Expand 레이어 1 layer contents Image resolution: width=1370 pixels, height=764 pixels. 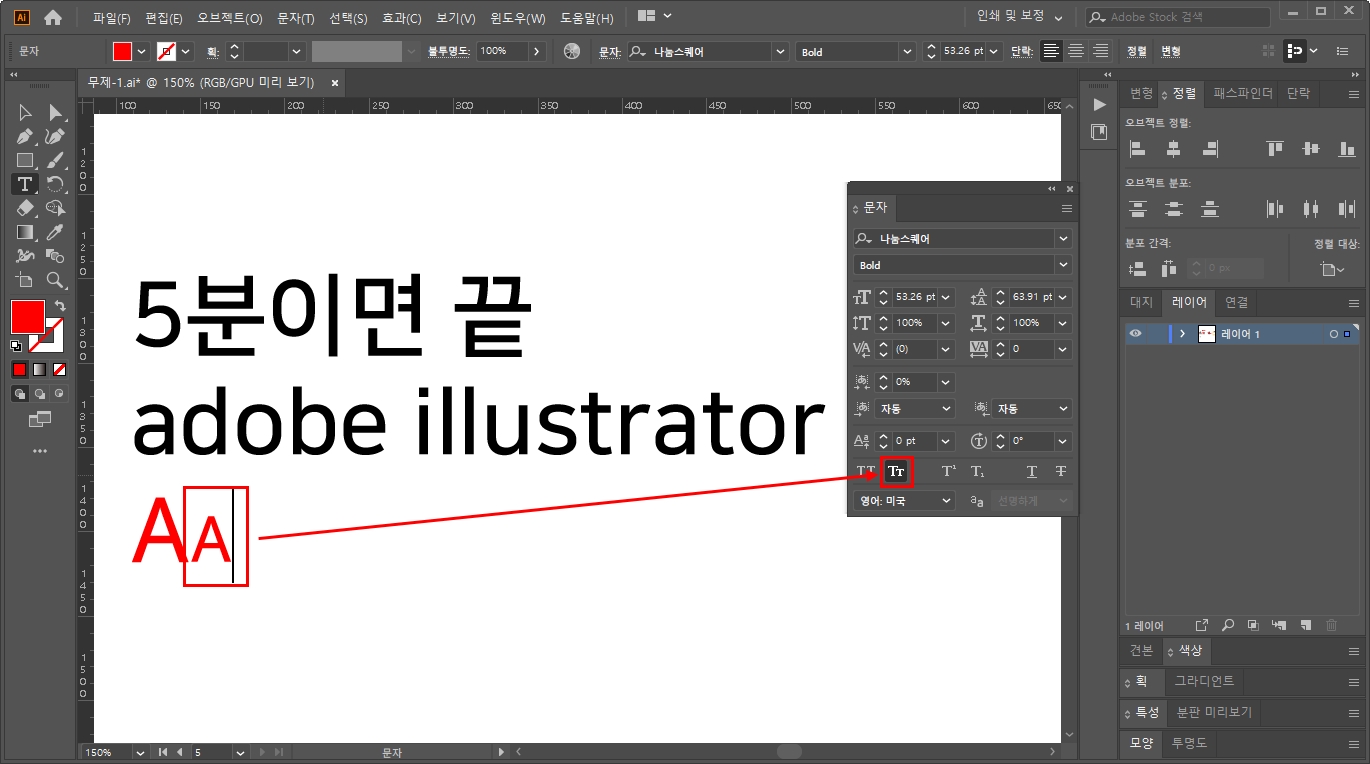(1183, 334)
